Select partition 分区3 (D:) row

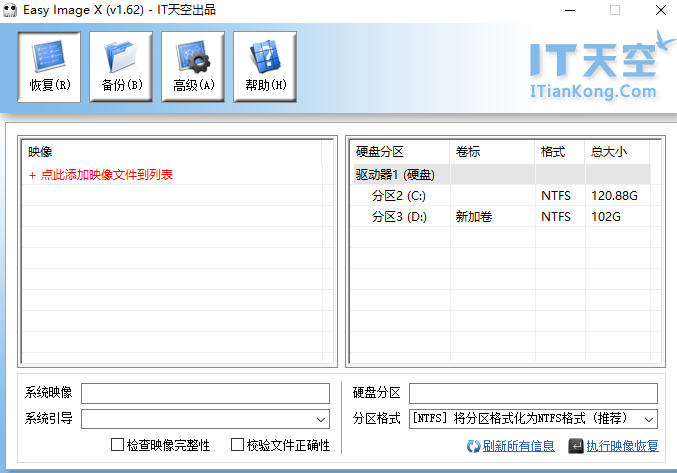[x=502, y=216]
